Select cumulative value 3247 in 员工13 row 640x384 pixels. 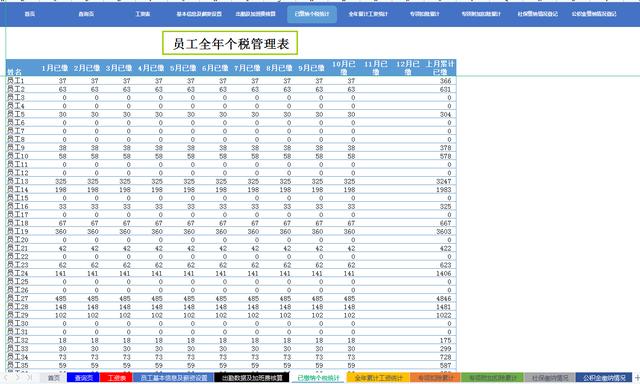pos(443,181)
